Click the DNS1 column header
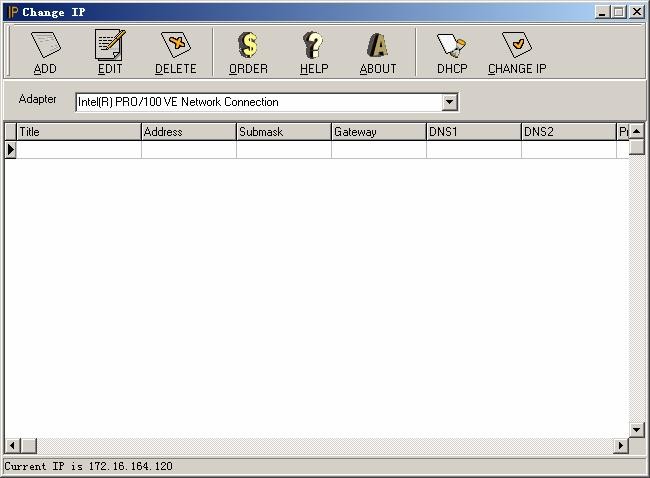Screen dimensions: 650x478 (473, 132)
